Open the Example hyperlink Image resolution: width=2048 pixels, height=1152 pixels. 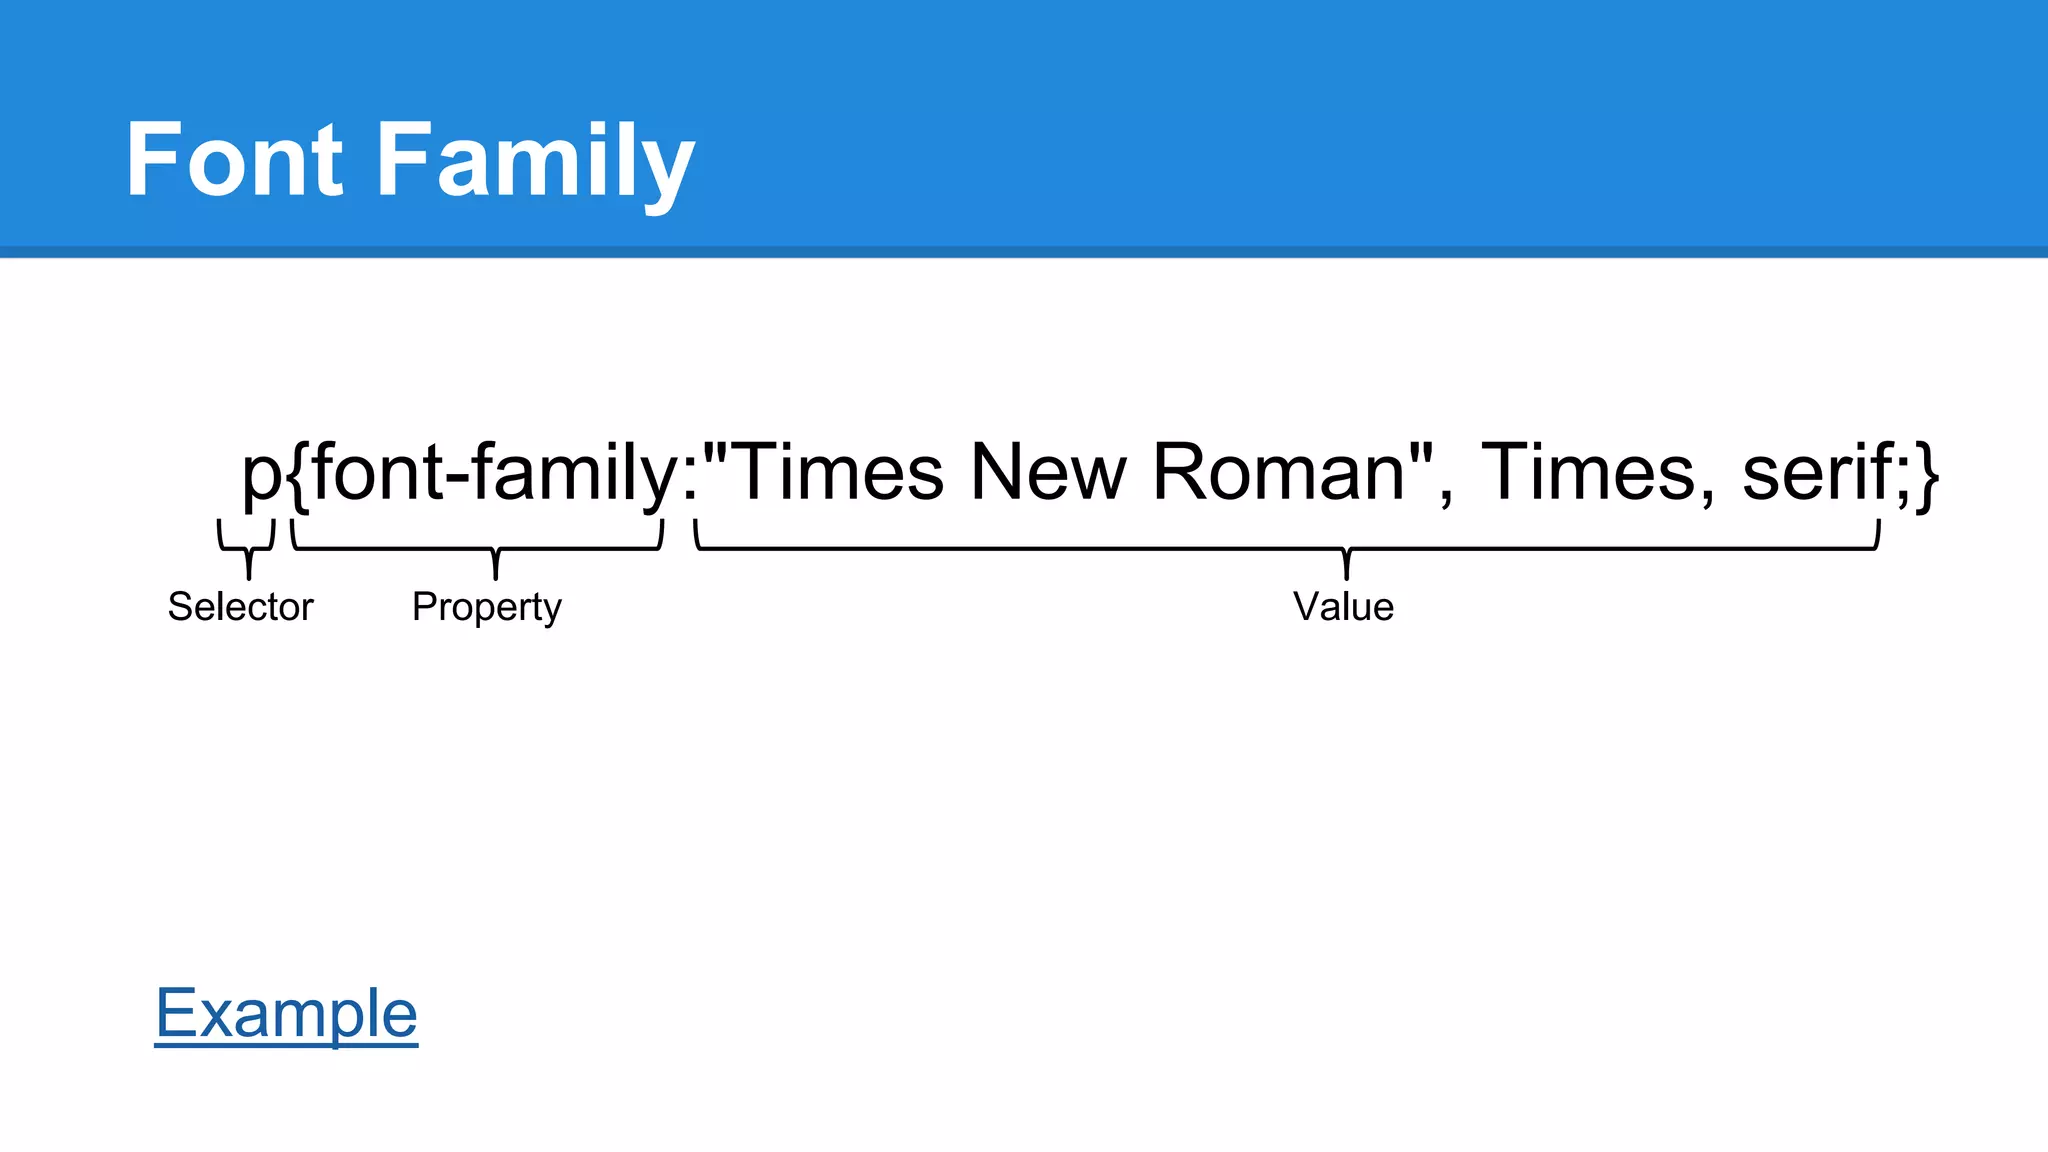coord(286,1014)
